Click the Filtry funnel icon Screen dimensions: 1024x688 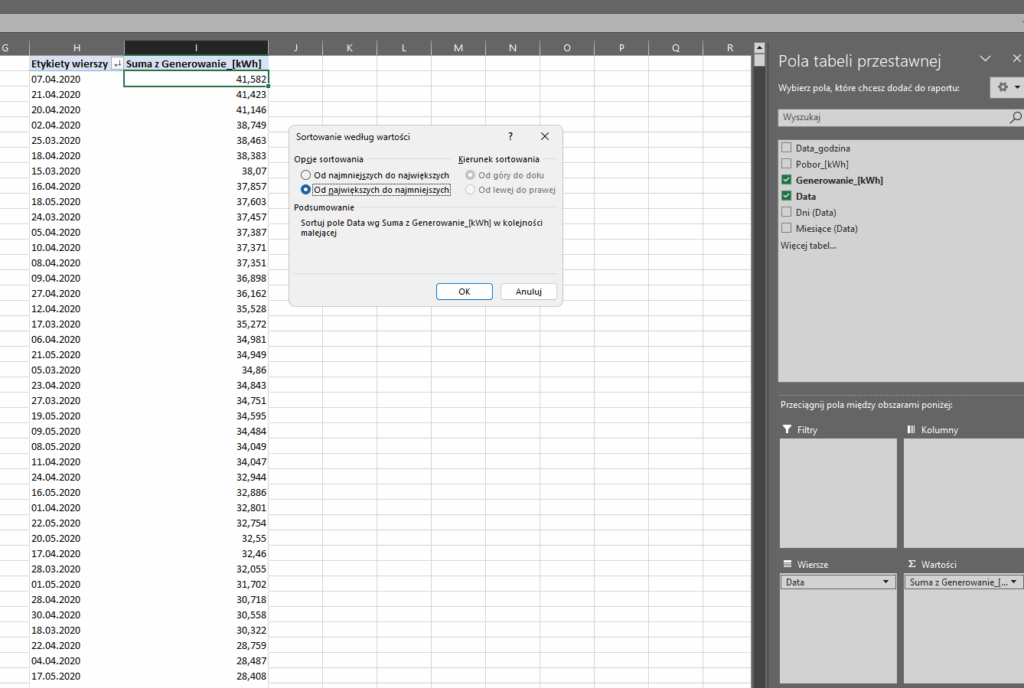(x=786, y=429)
